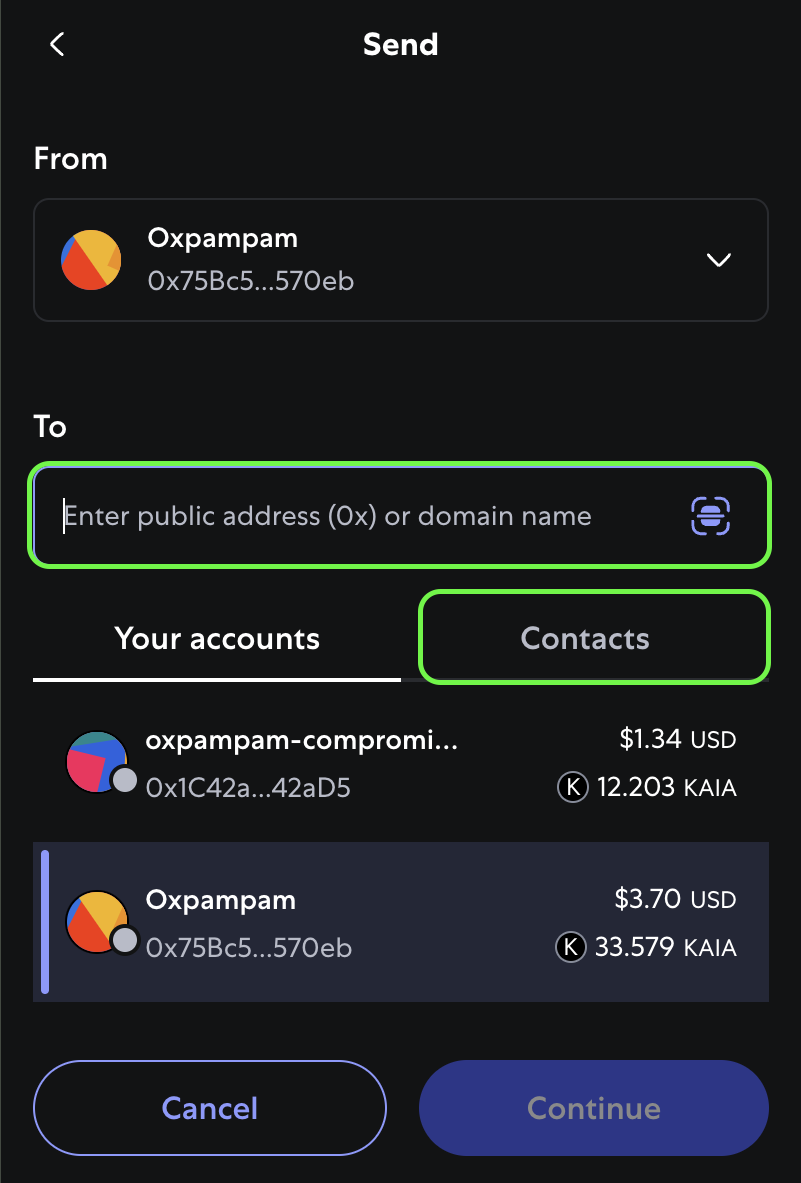Click the Continue button
The width and height of the screenshot is (801, 1183).
click(x=594, y=1108)
